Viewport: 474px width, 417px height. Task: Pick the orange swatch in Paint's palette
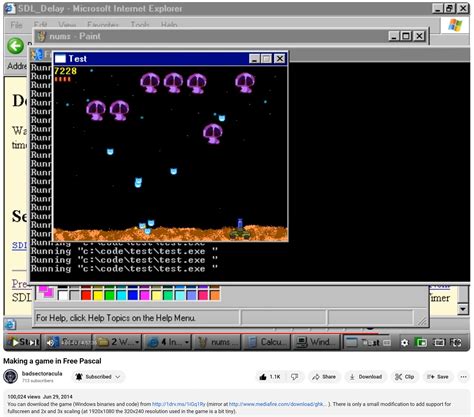point(215,295)
